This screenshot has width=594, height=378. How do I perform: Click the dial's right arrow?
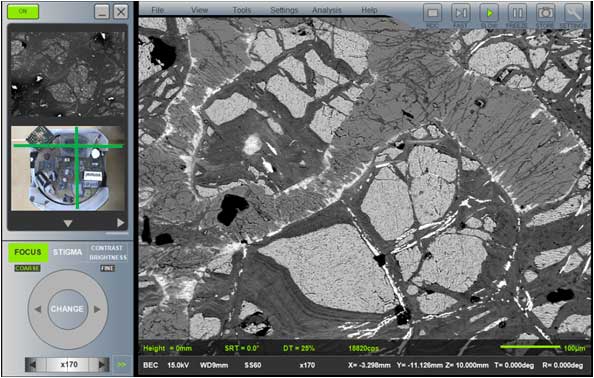97,309
